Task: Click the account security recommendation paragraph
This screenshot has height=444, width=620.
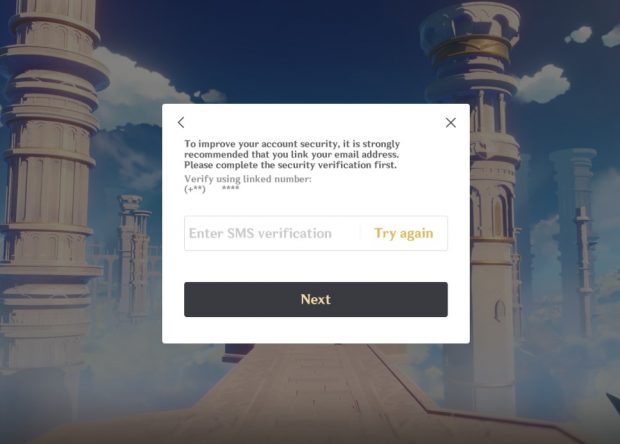Action: pos(292,154)
